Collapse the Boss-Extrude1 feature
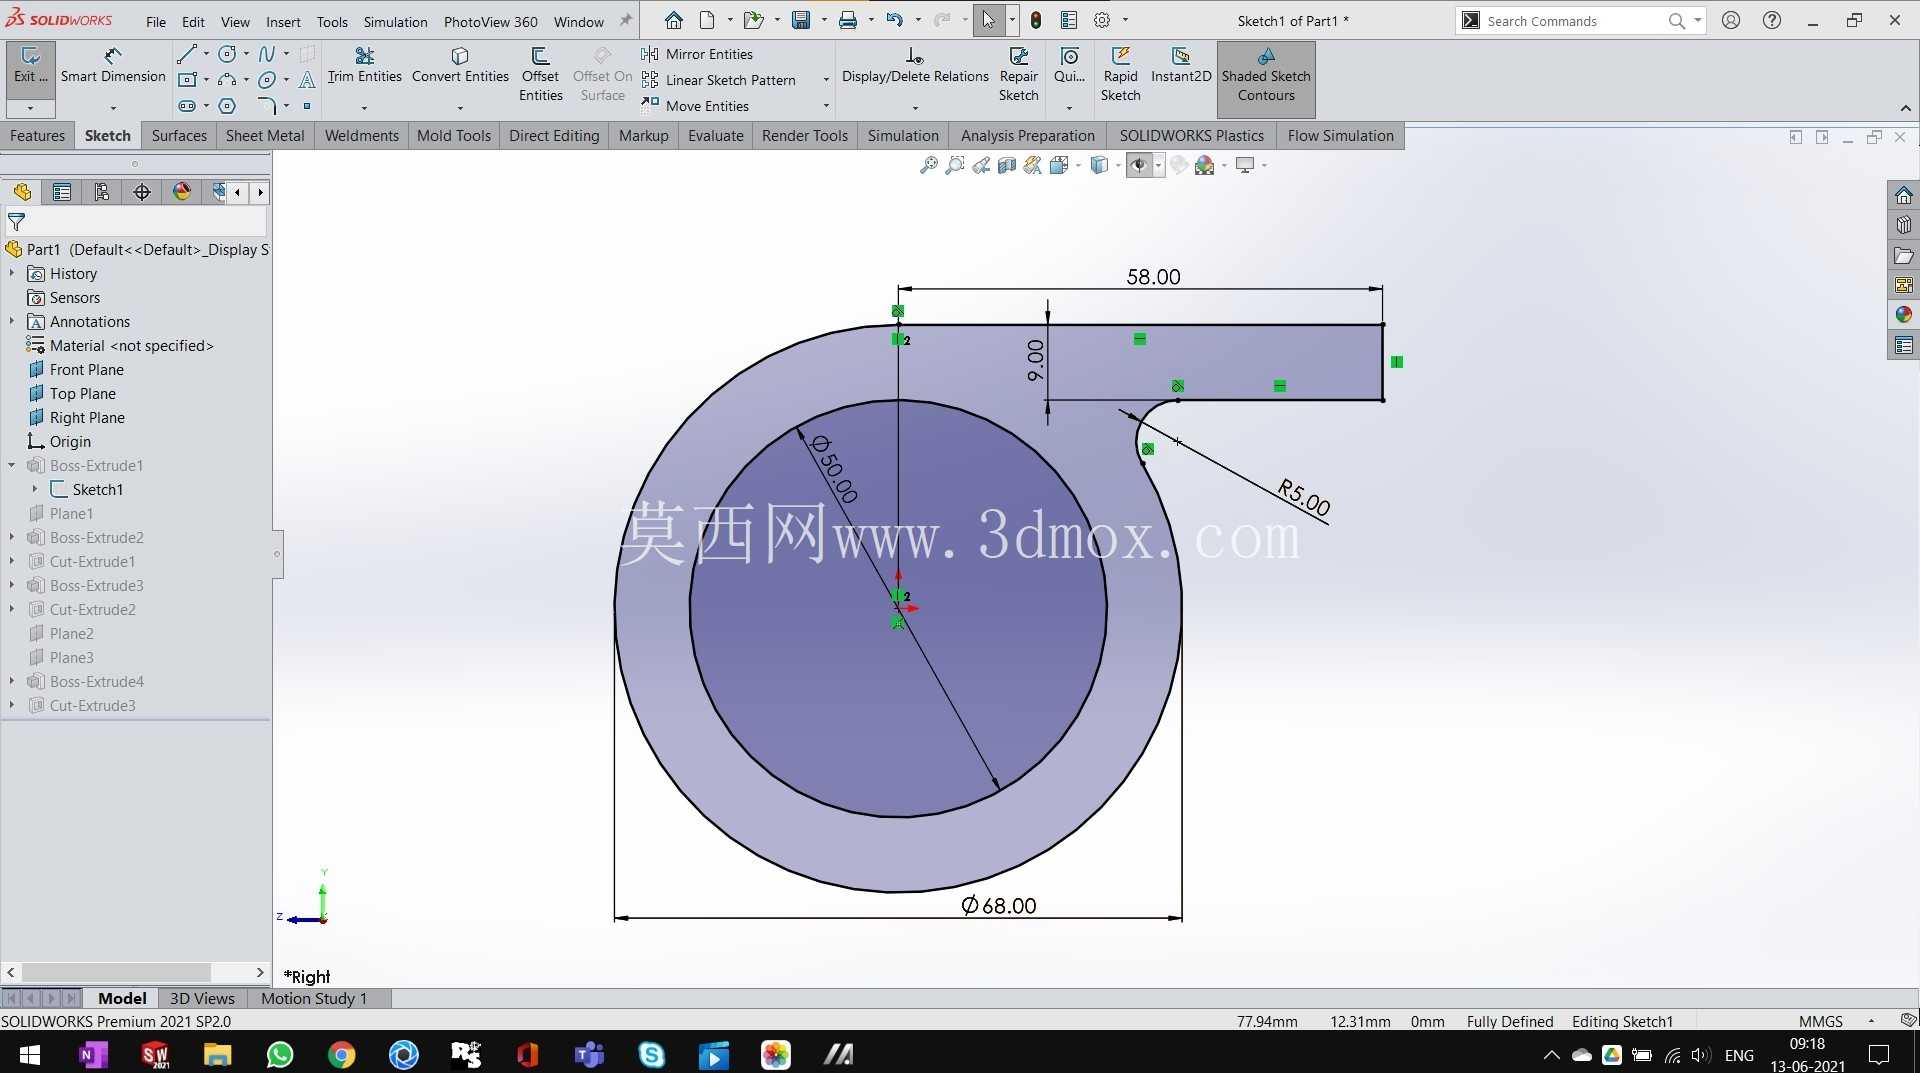 12,465
